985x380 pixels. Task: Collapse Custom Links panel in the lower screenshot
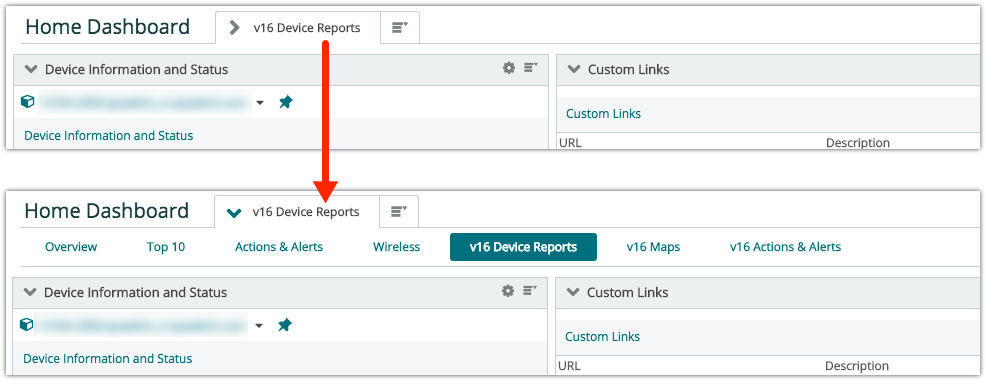point(572,292)
